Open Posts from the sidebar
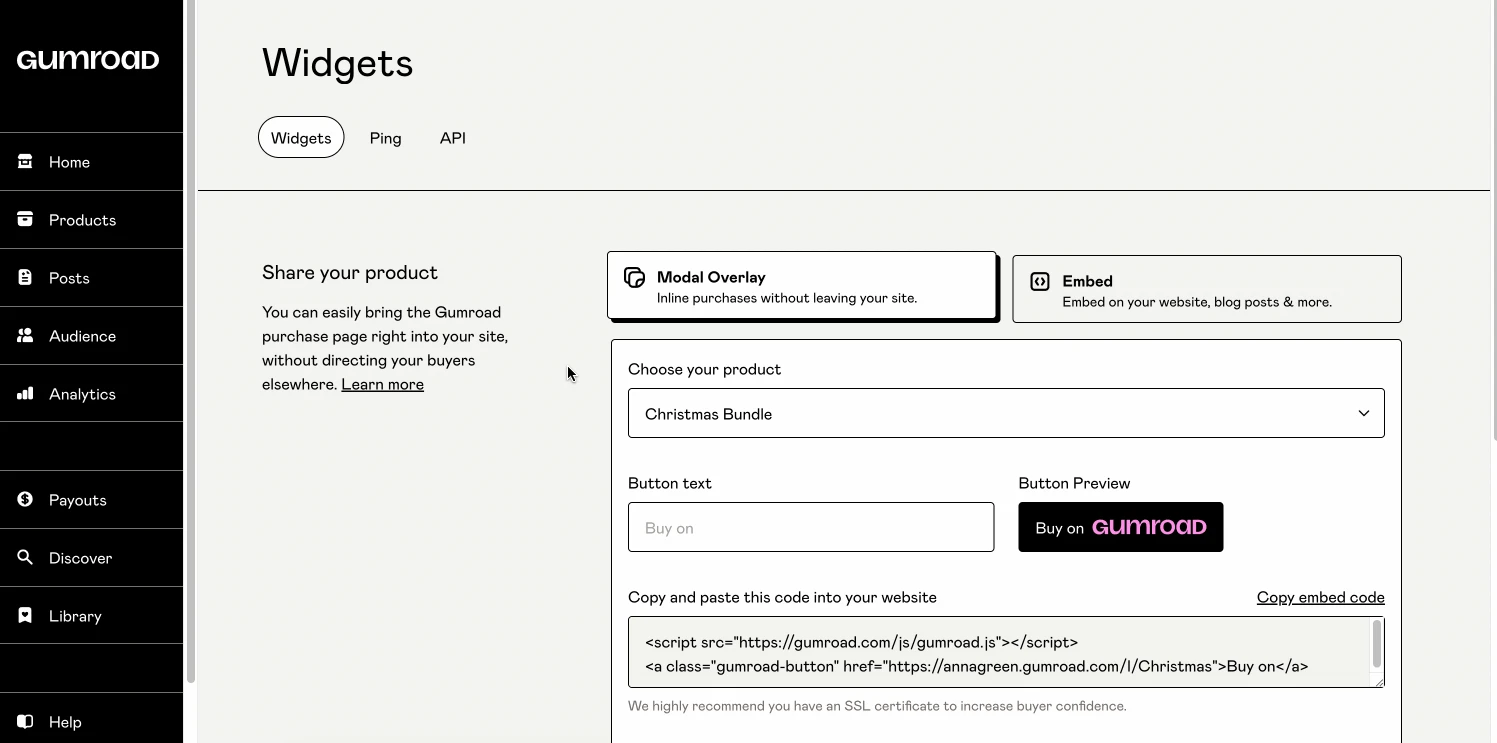This screenshot has width=1497, height=743. (70, 277)
